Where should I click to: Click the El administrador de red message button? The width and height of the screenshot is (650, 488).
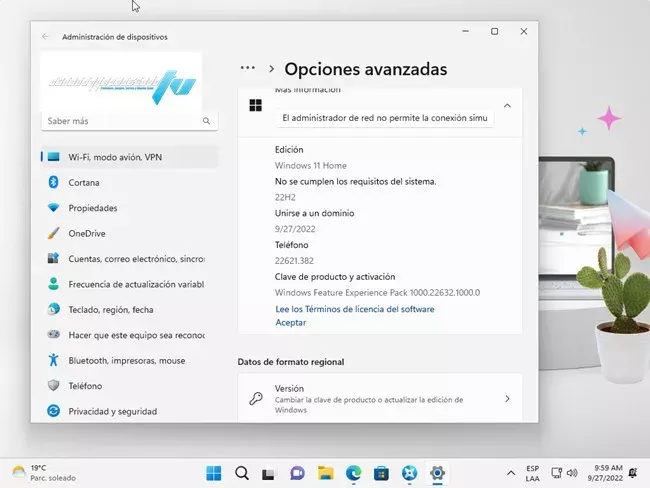coord(385,118)
